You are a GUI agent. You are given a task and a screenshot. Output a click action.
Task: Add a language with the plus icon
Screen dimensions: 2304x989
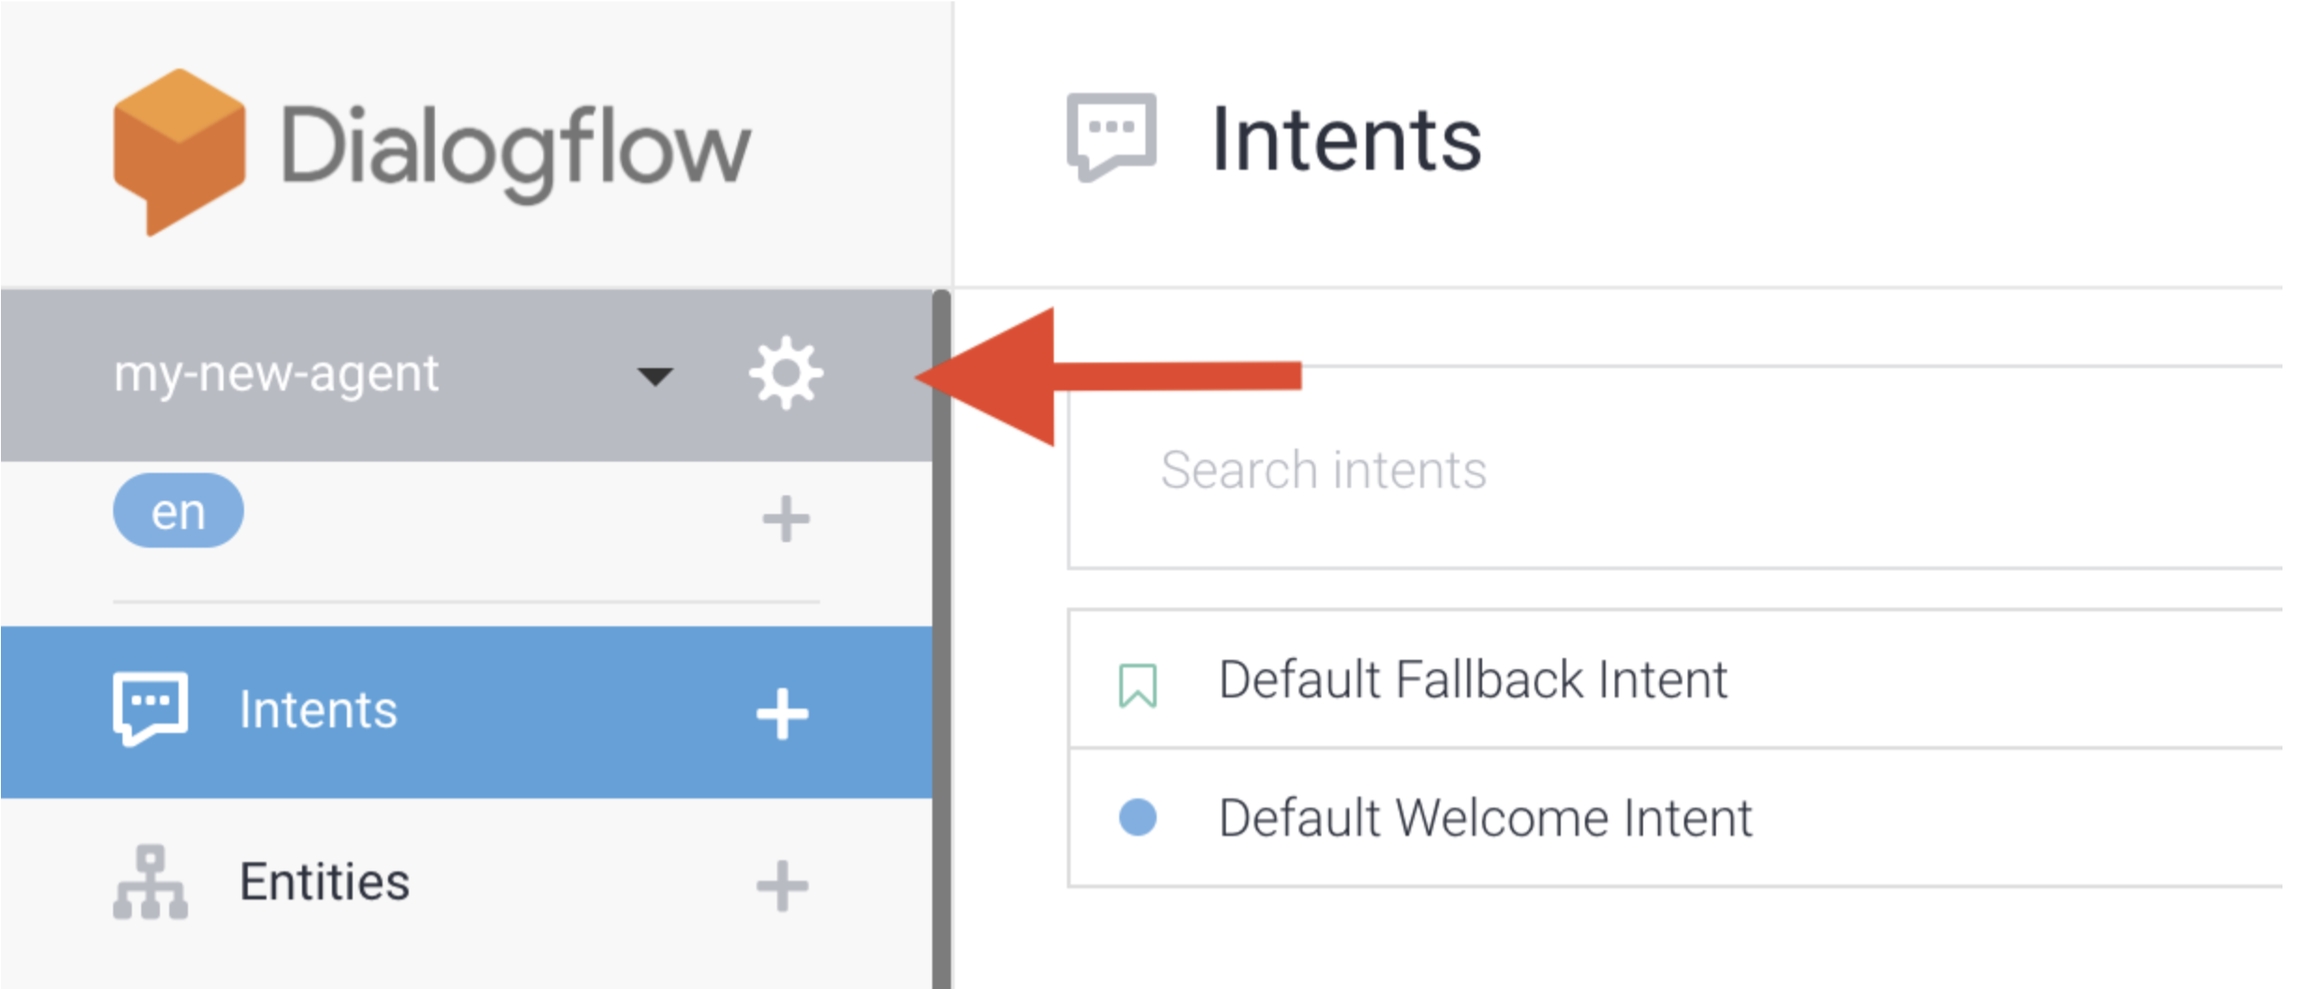[x=786, y=518]
